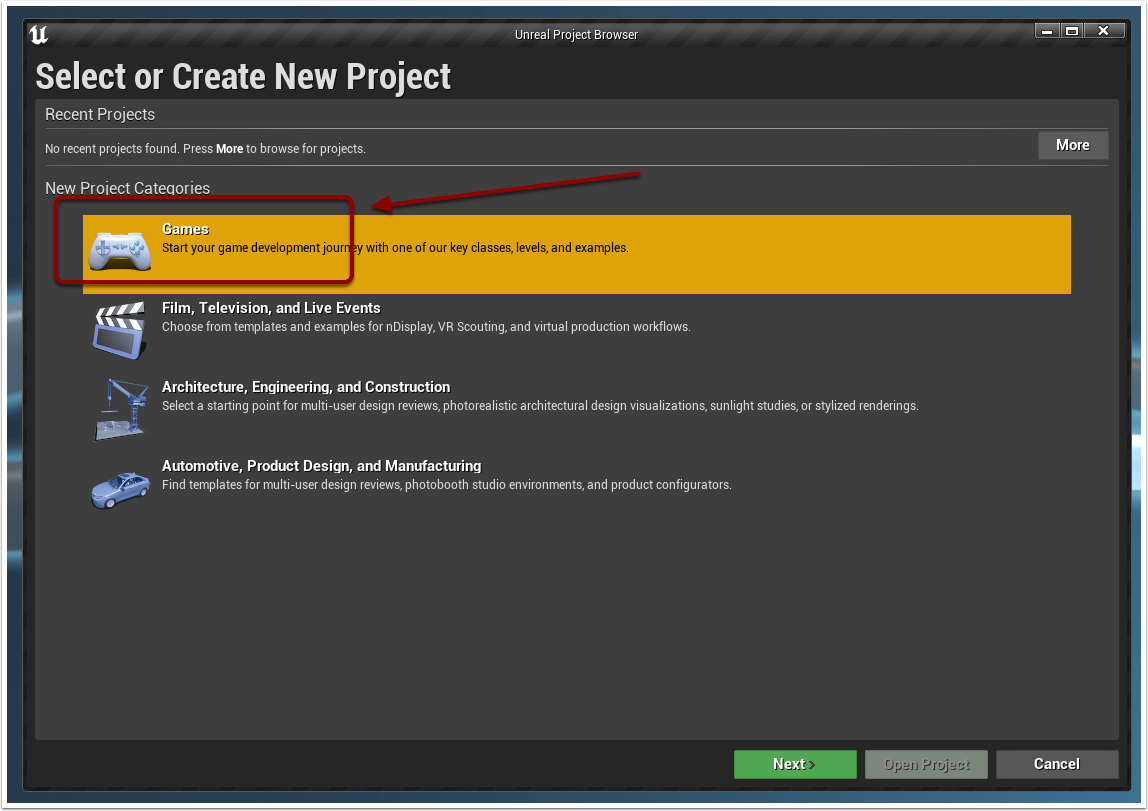The height and width of the screenshot is (811, 1148).
Task: Click the nDisplay and VR Scouting description
Action: 426,327
